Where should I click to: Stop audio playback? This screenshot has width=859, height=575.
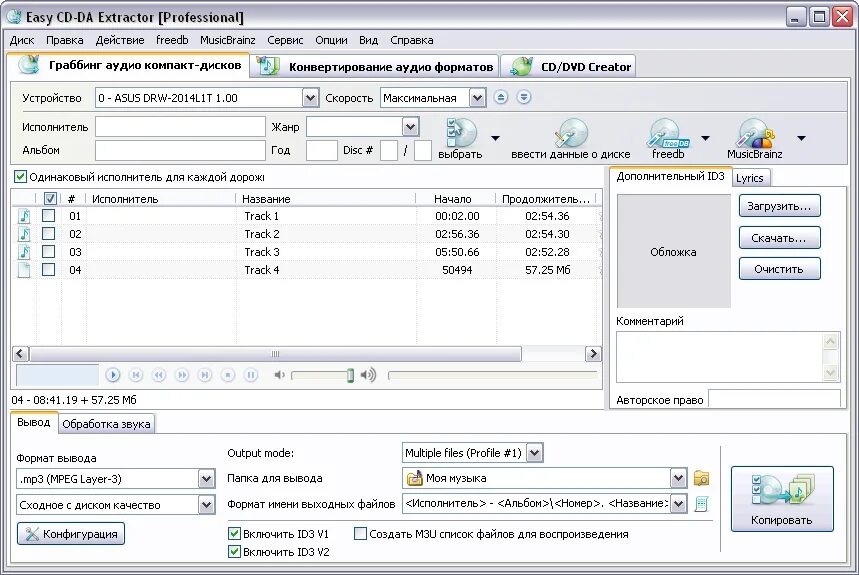[228, 375]
